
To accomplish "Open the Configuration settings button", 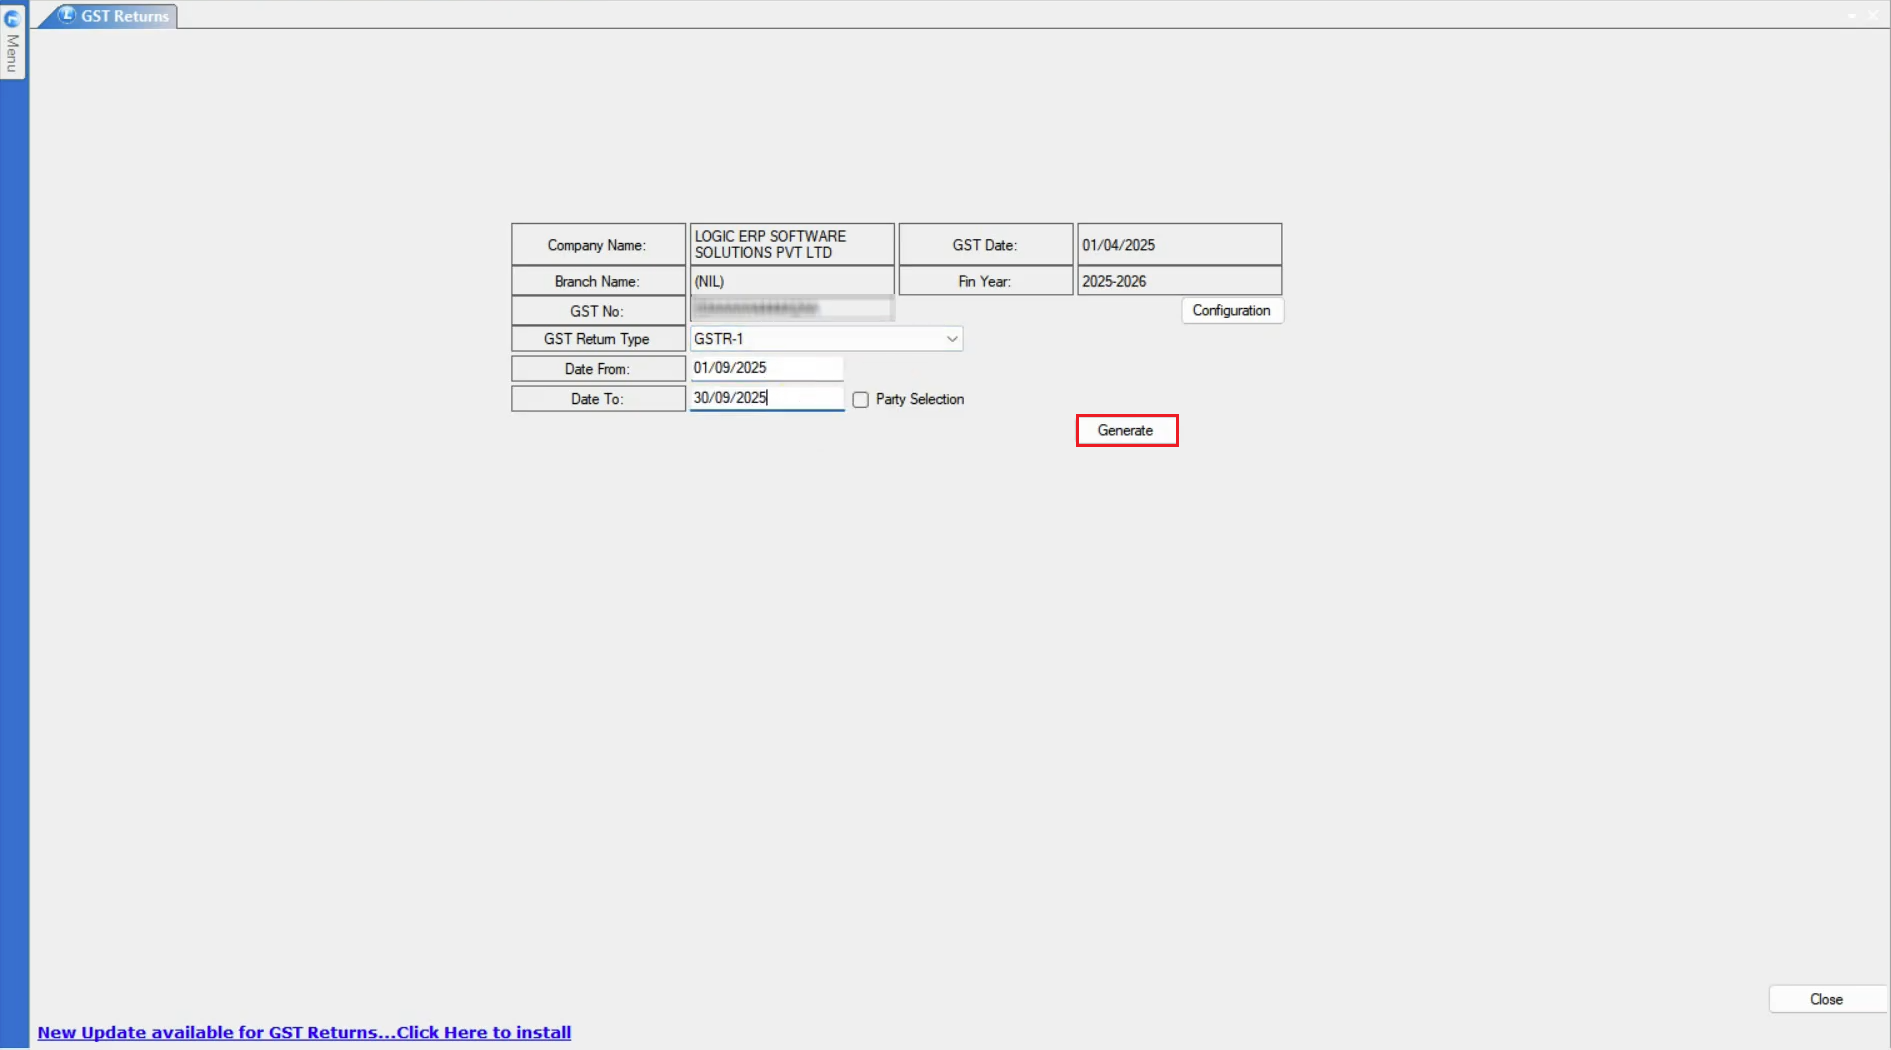I will click(1231, 311).
